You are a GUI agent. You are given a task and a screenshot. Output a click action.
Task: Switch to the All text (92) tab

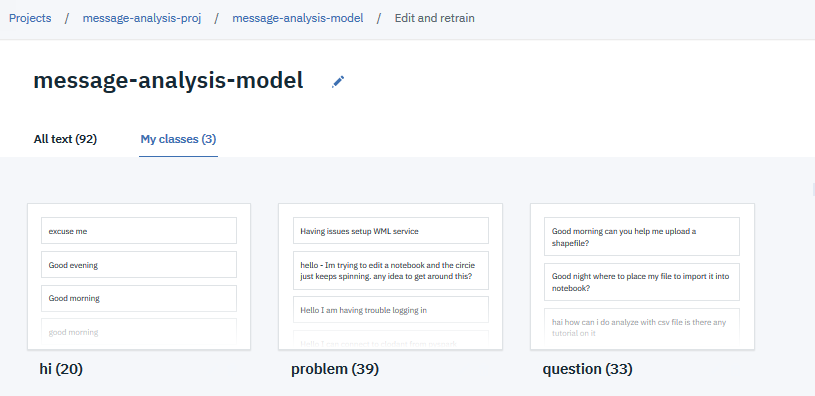pyautogui.click(x=65, y=139)
